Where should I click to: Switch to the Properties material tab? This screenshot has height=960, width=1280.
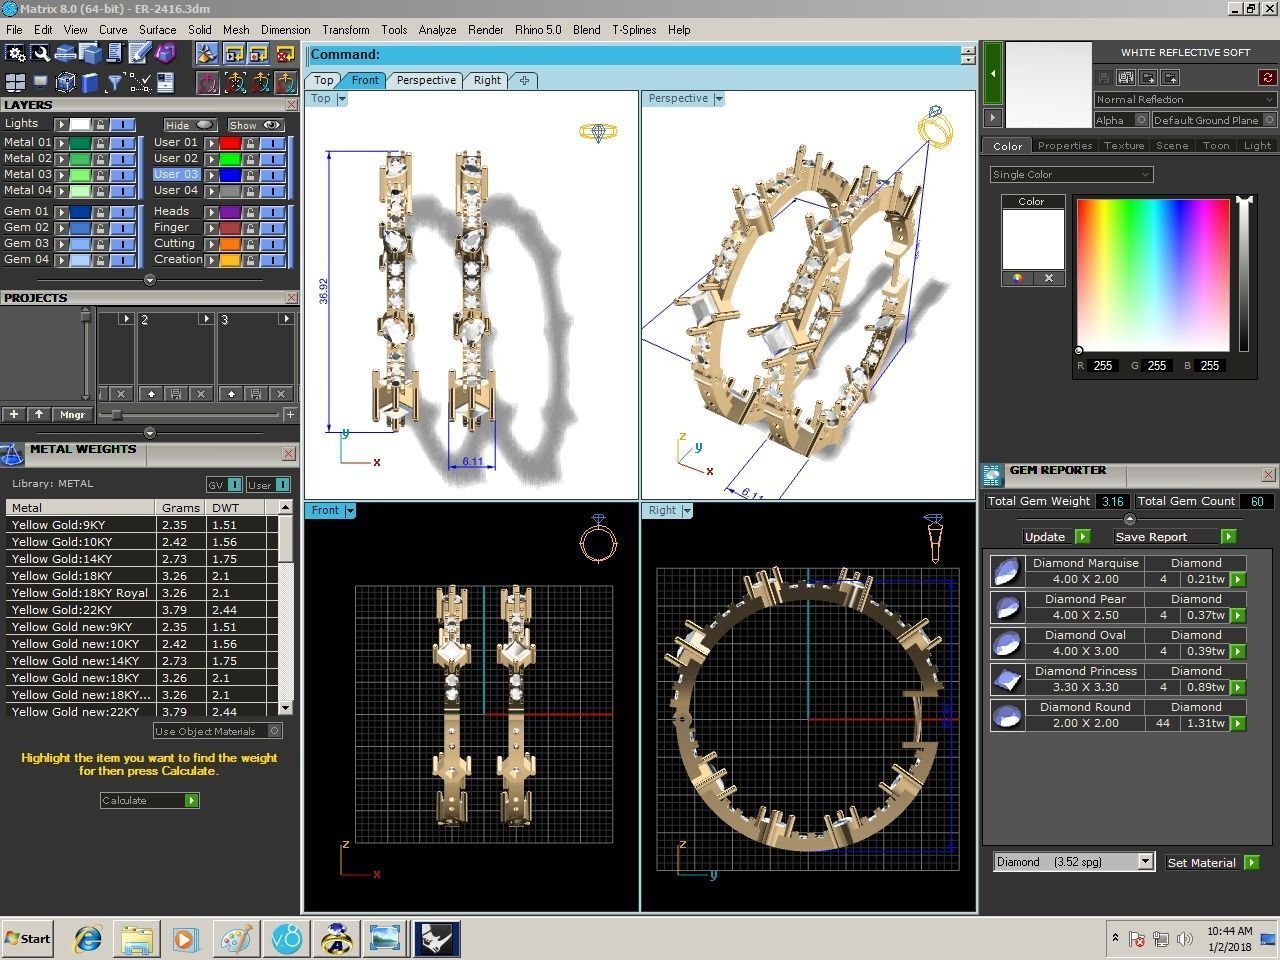(x=1065, y=145)
